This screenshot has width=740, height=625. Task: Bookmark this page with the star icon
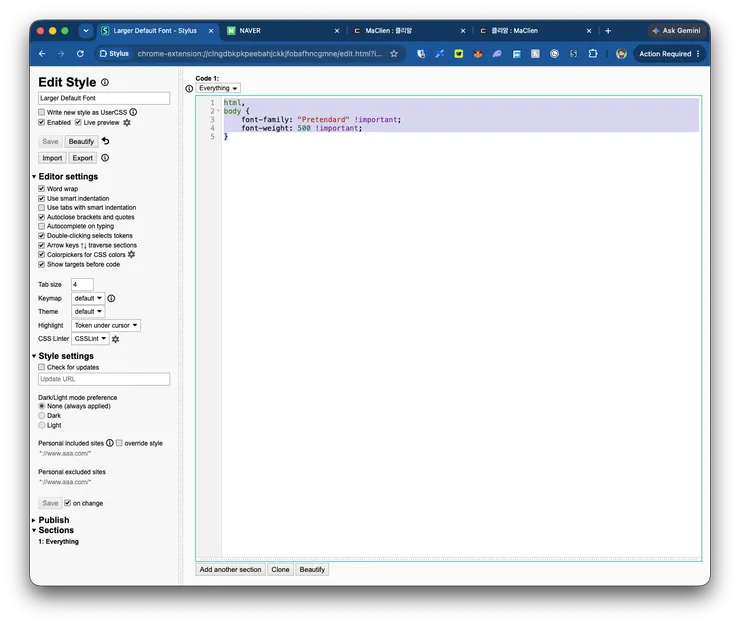pyautogui.click(x=394, y=54)
